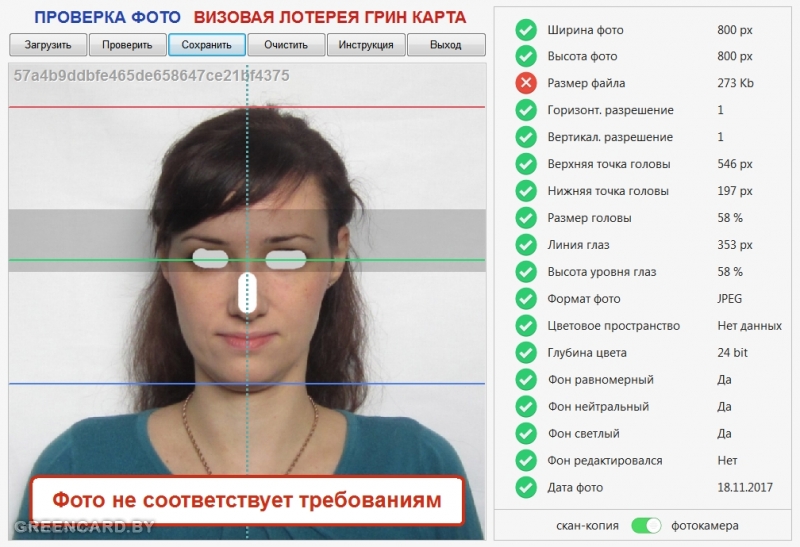Click the Загрузить button
This screenshot has width=800, height=547.
pyautogui.click(x=48, y=45)
